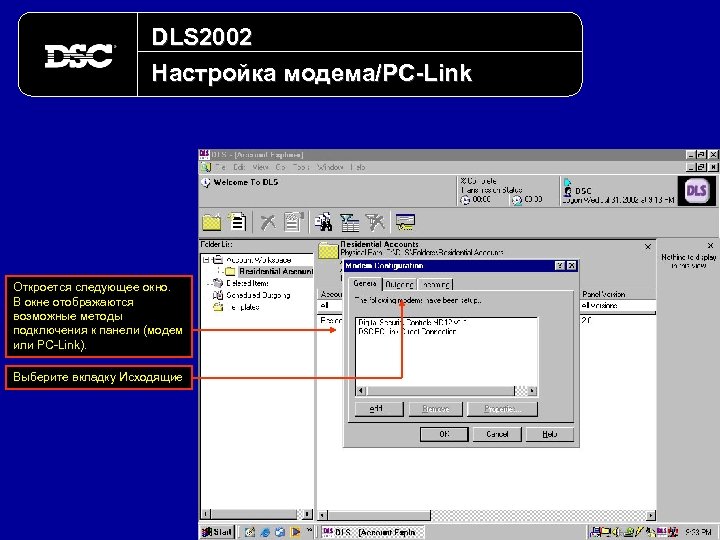Confirm dialog with OK button
This screenshot has width=720, height=540.
click(x=444, y=434)
